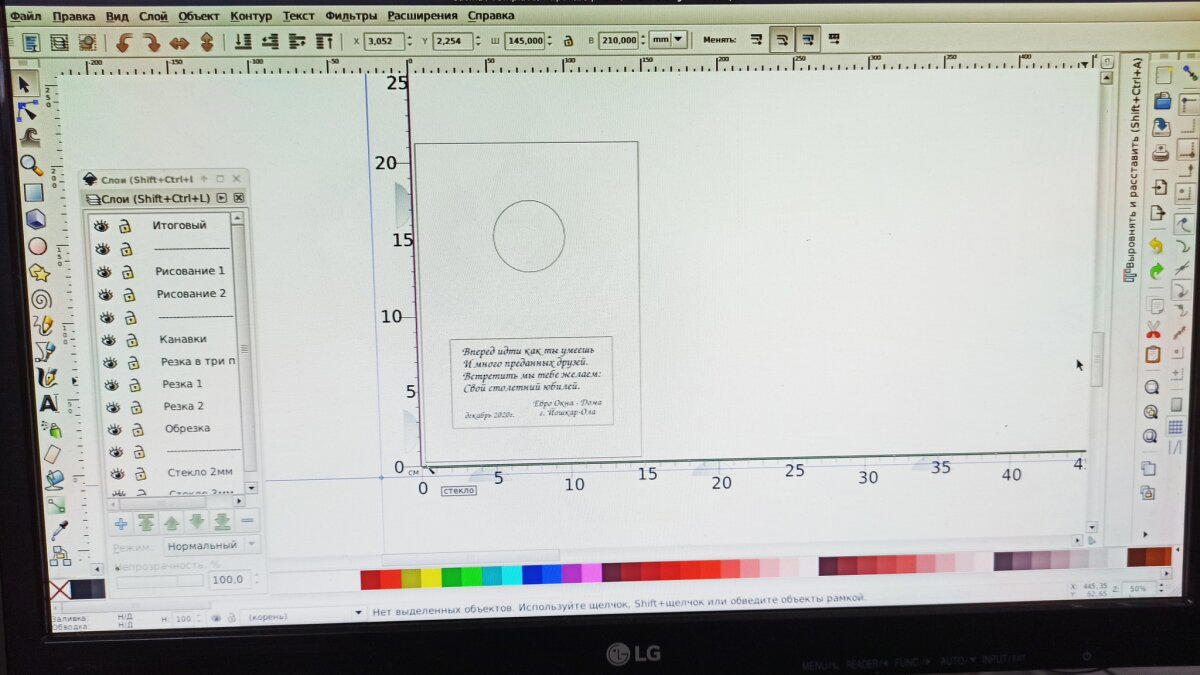
Task: Pick the yellow palette swatch
Action: point(430,577)
